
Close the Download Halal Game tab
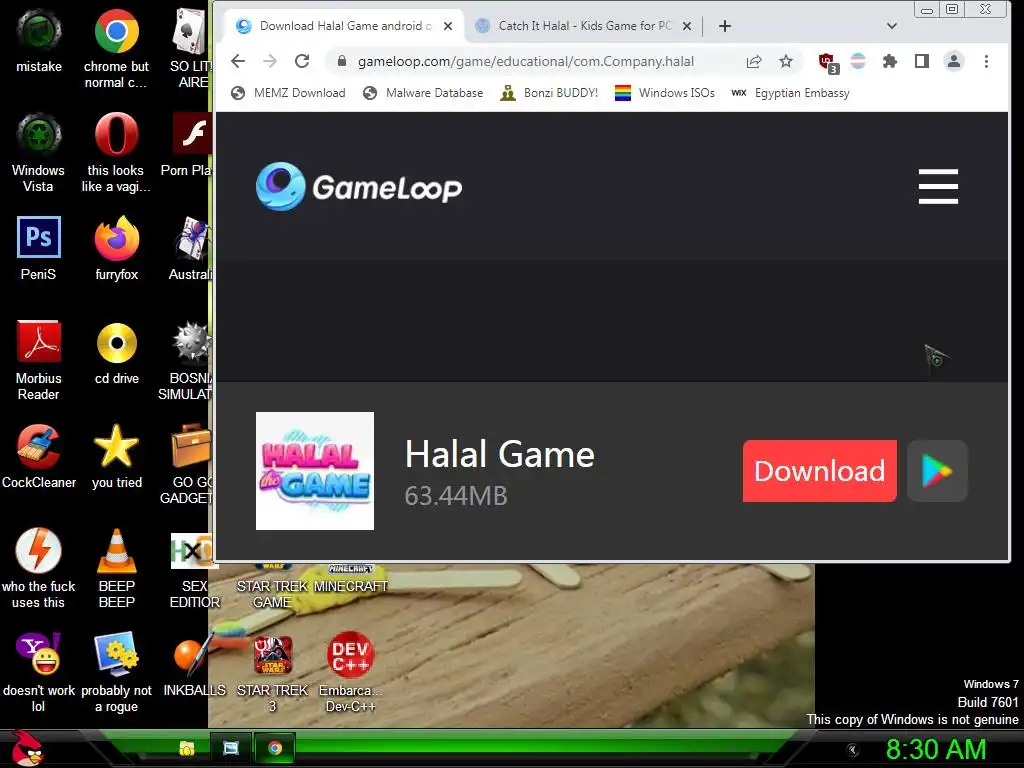point(448,26)
